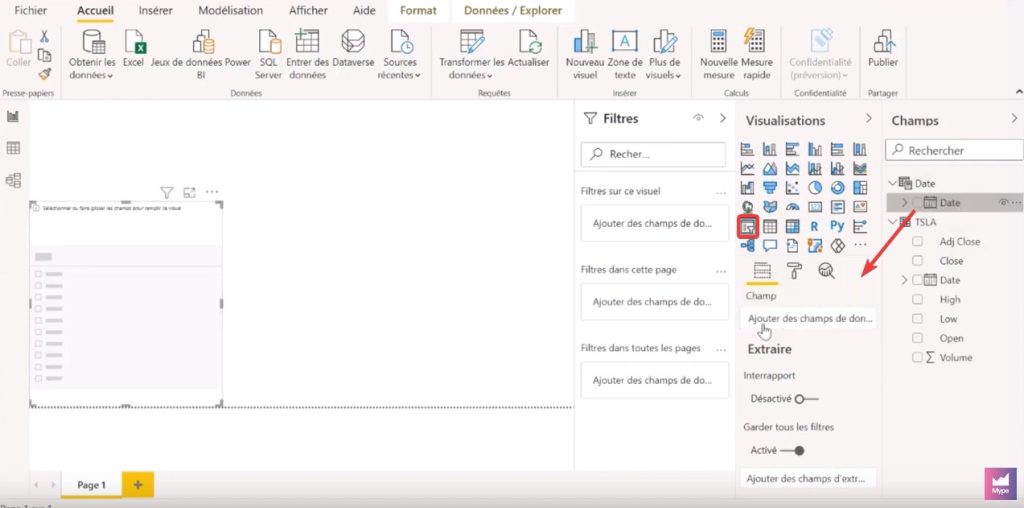
Task: Switch to Report view in left sidebar
Action: [x=13, y=117]
